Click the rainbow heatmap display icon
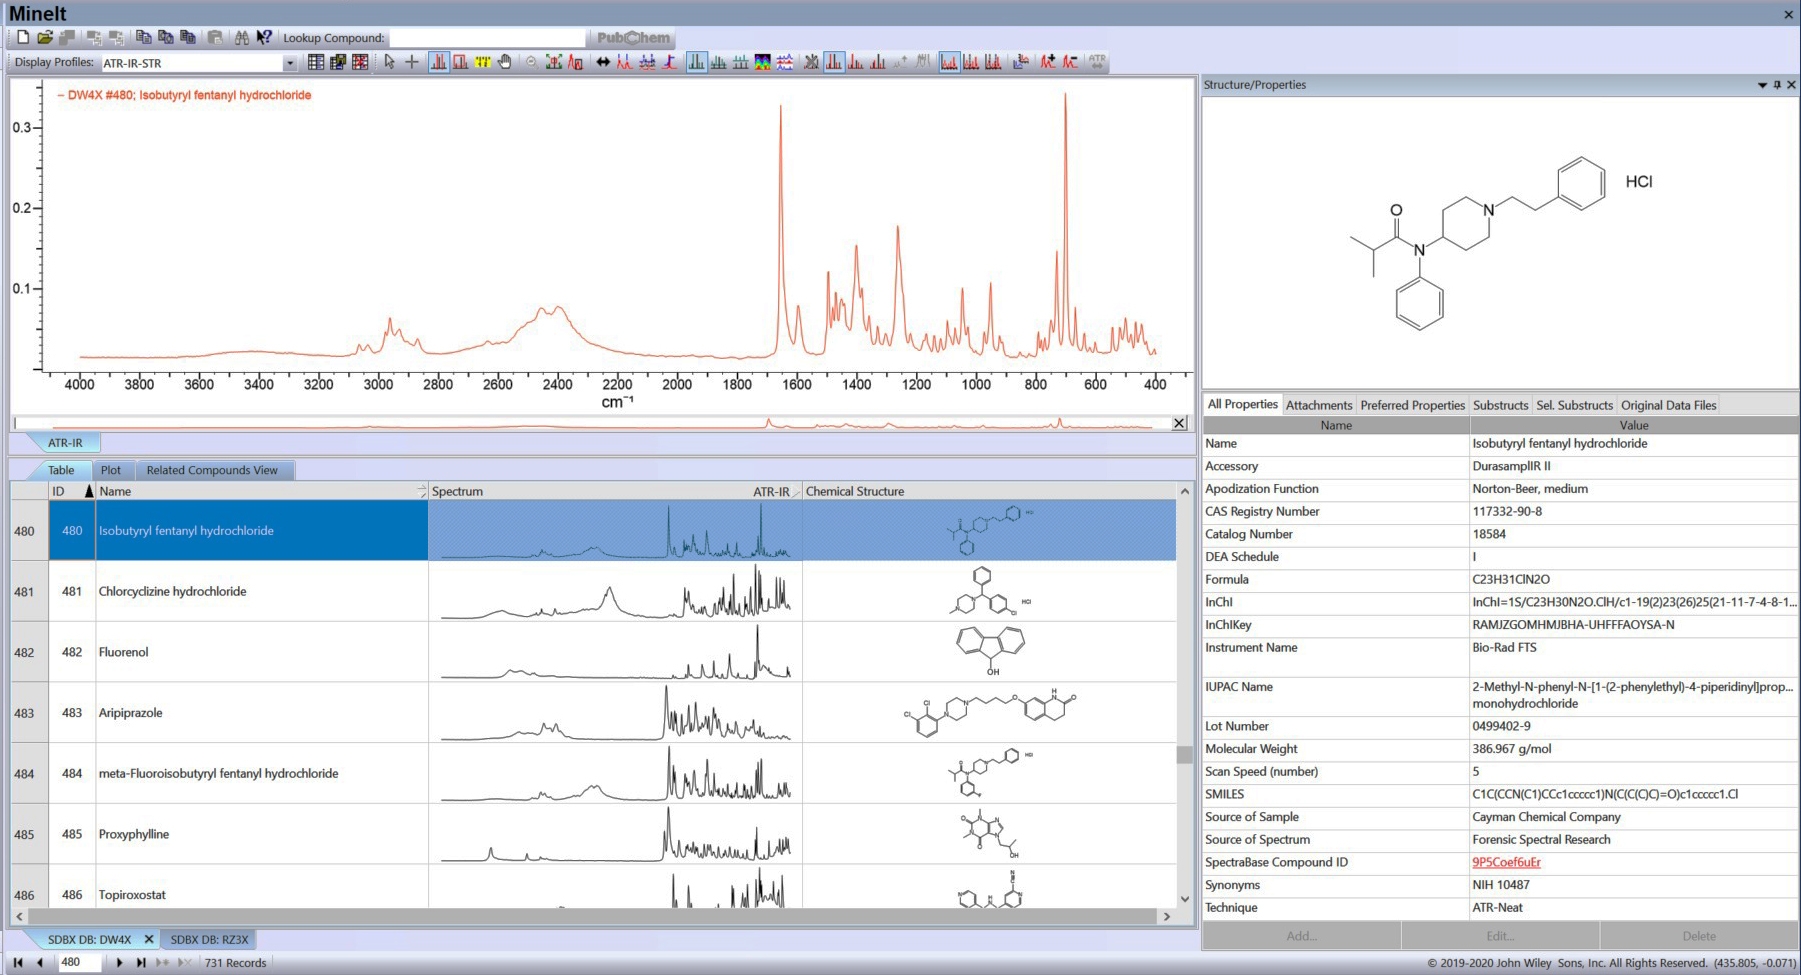This screenshot has width=1801, height=975. point(763,62)
